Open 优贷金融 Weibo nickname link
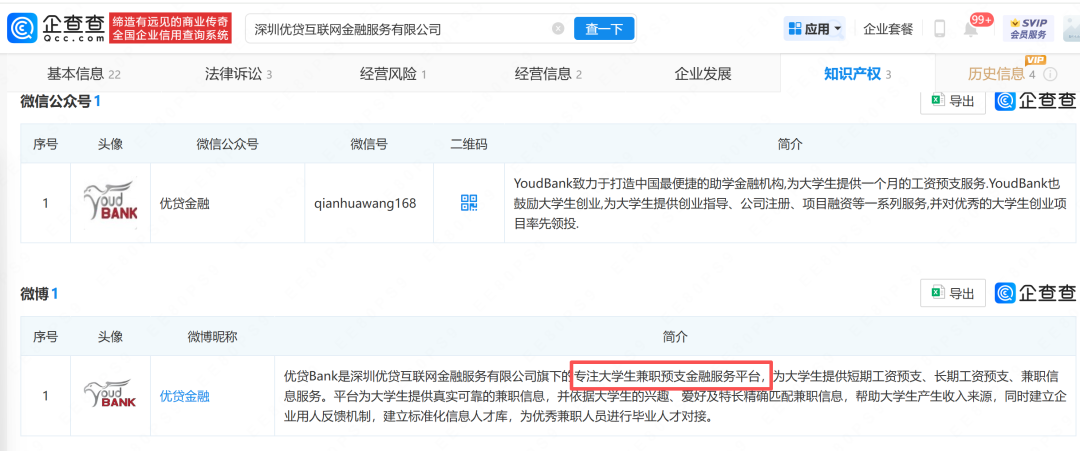This screenshot has width=1080, height=451. point(185,396)
